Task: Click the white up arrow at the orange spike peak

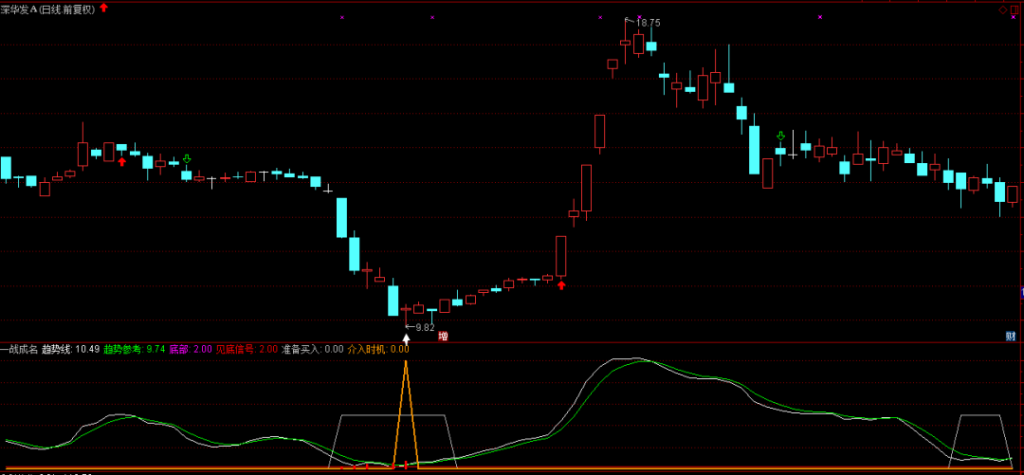Action: tap(406, 339)
